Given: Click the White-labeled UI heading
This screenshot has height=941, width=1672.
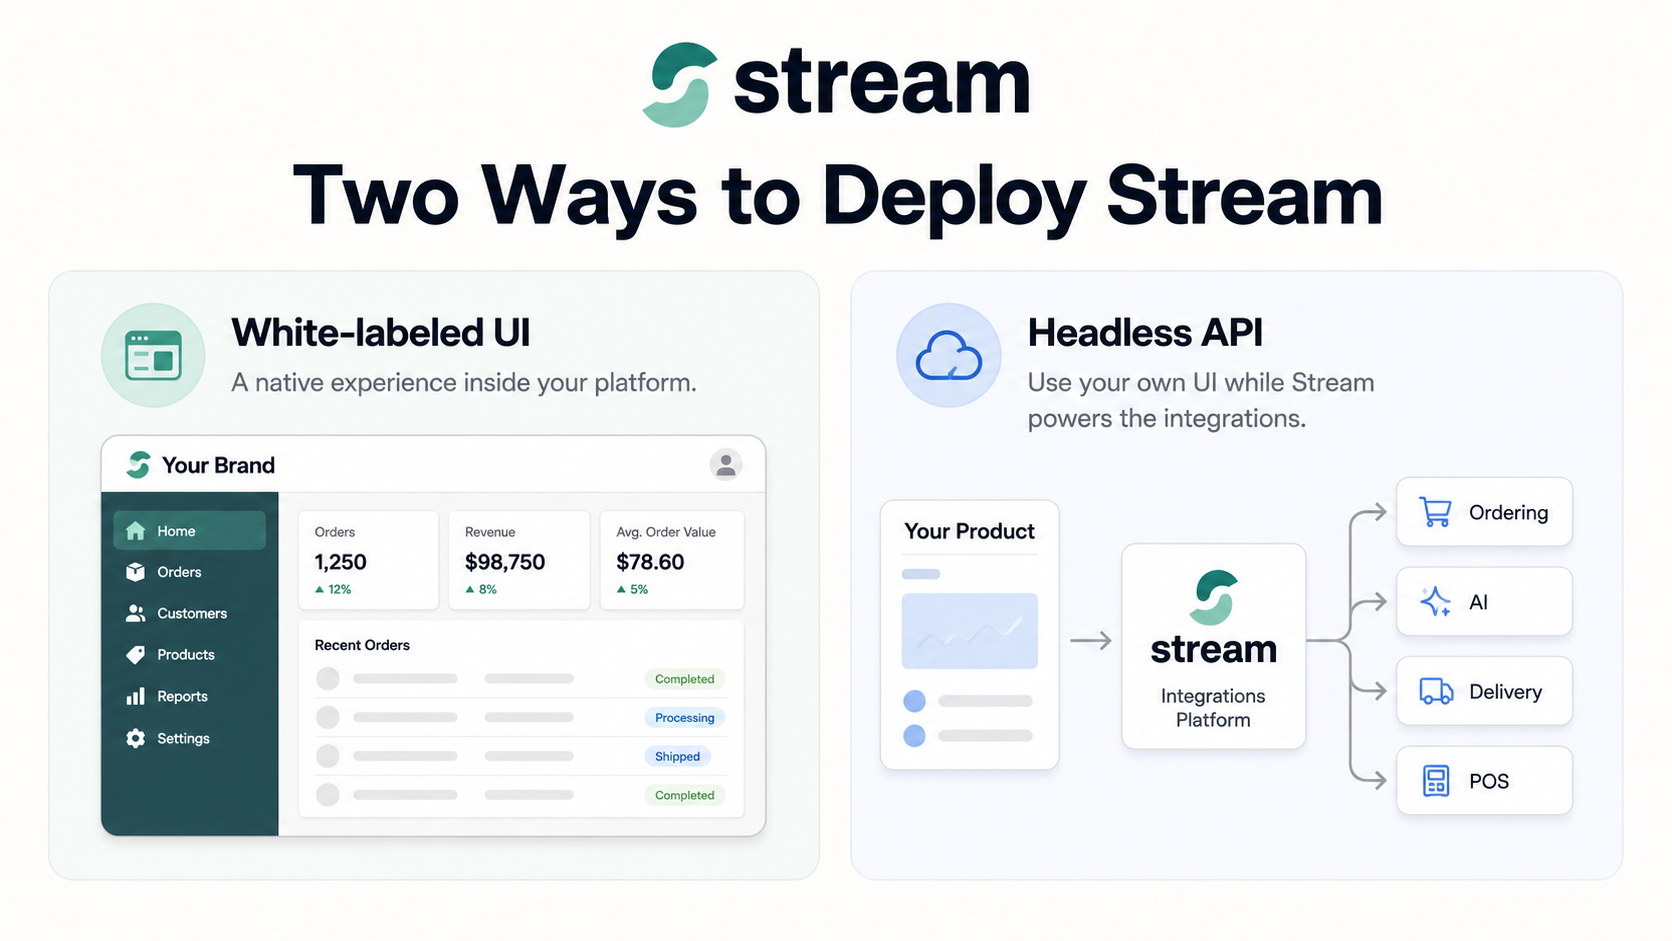Looking at the screenshot, I should pyautogui.click(x=381, y=333).
